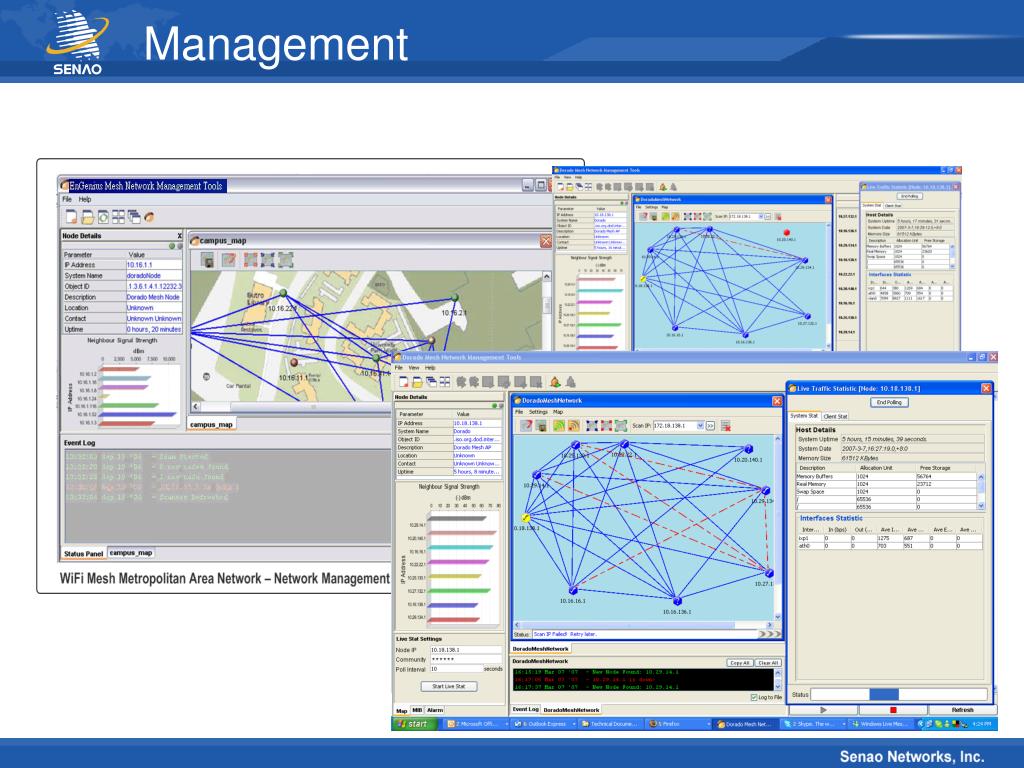Click the orange alarm bell icon in Dorado toolbar
The height and width of the screenshot is (768, 1024).
[555, 382]
